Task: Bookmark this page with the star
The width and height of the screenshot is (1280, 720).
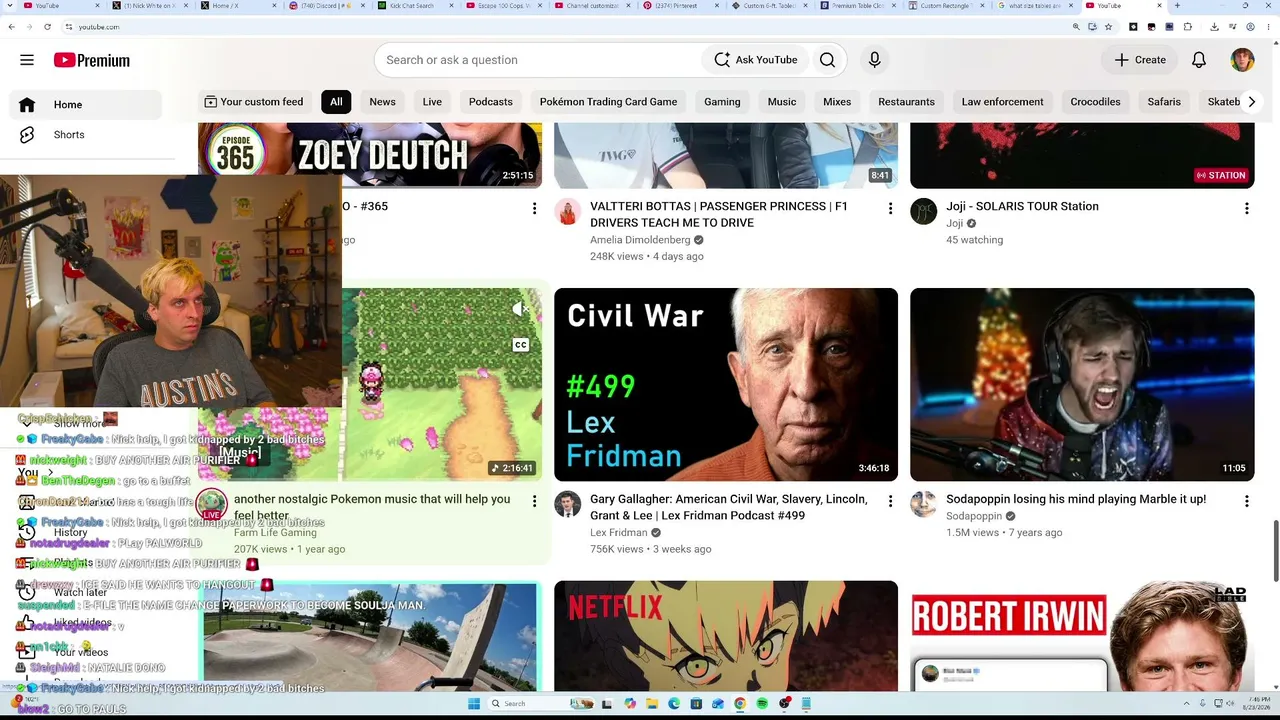Action: point(1108,26)
